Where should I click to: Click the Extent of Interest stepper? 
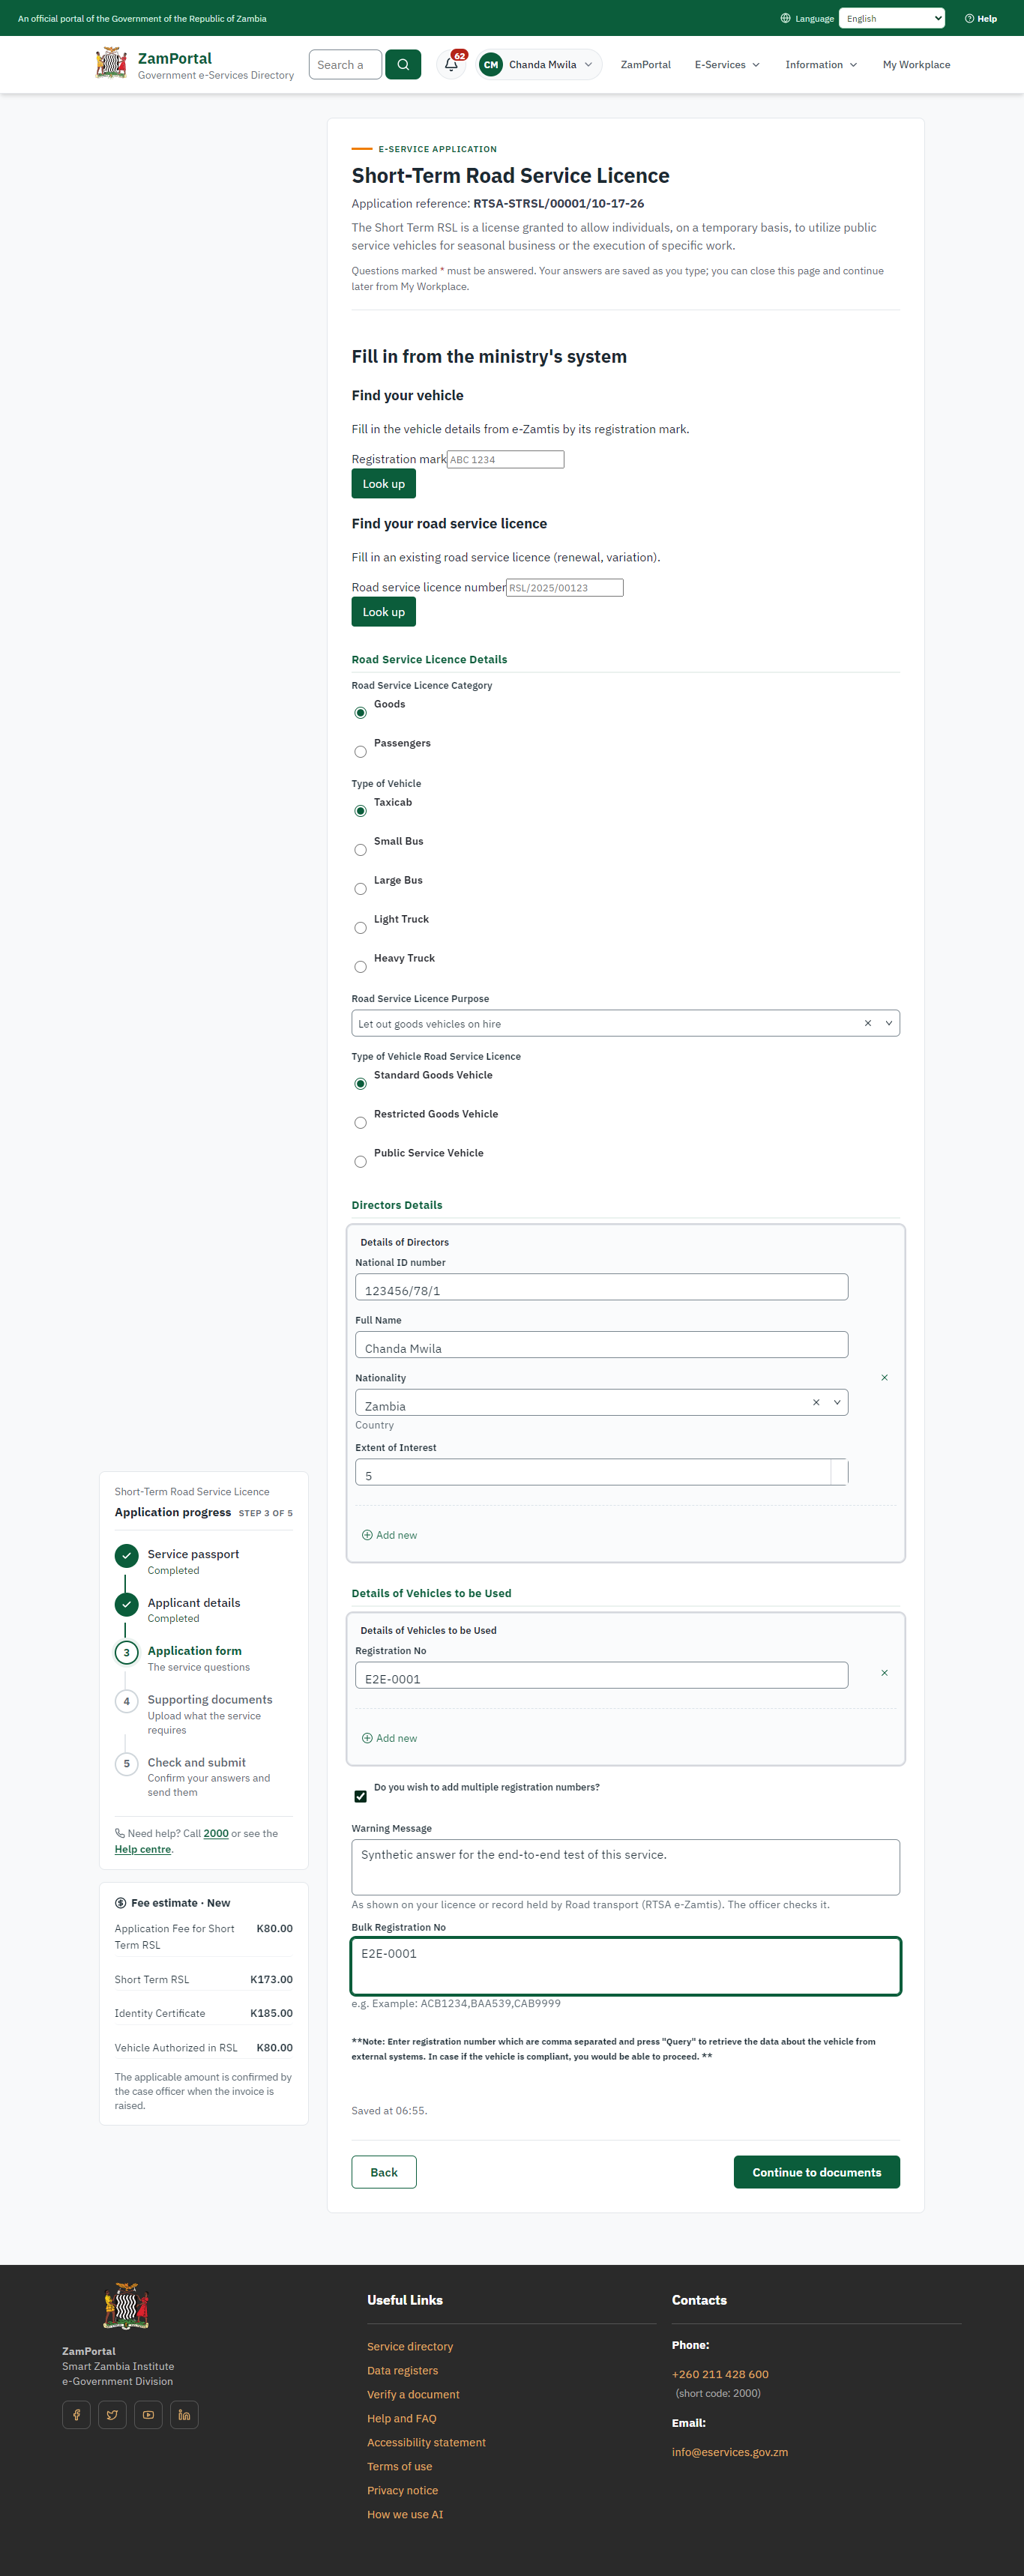[839, 1472]
